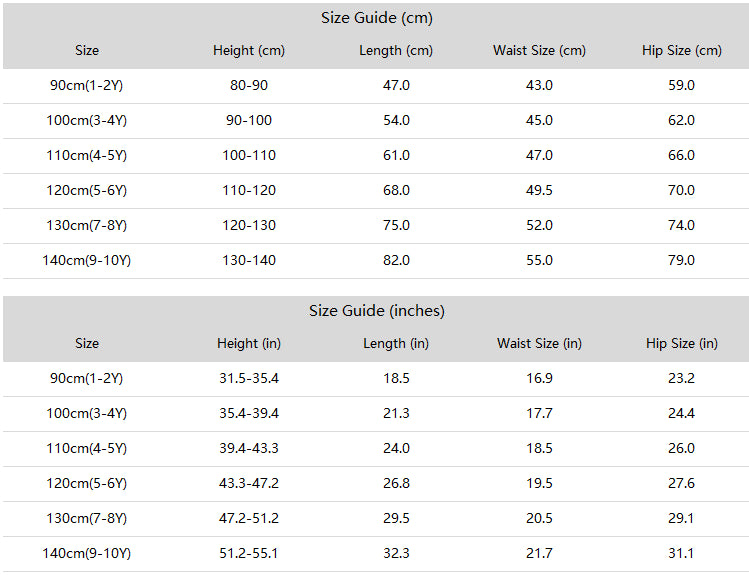749x576 pixels.
Task: Click the hip size value '79.0'
Action: (x=681, y=261)
